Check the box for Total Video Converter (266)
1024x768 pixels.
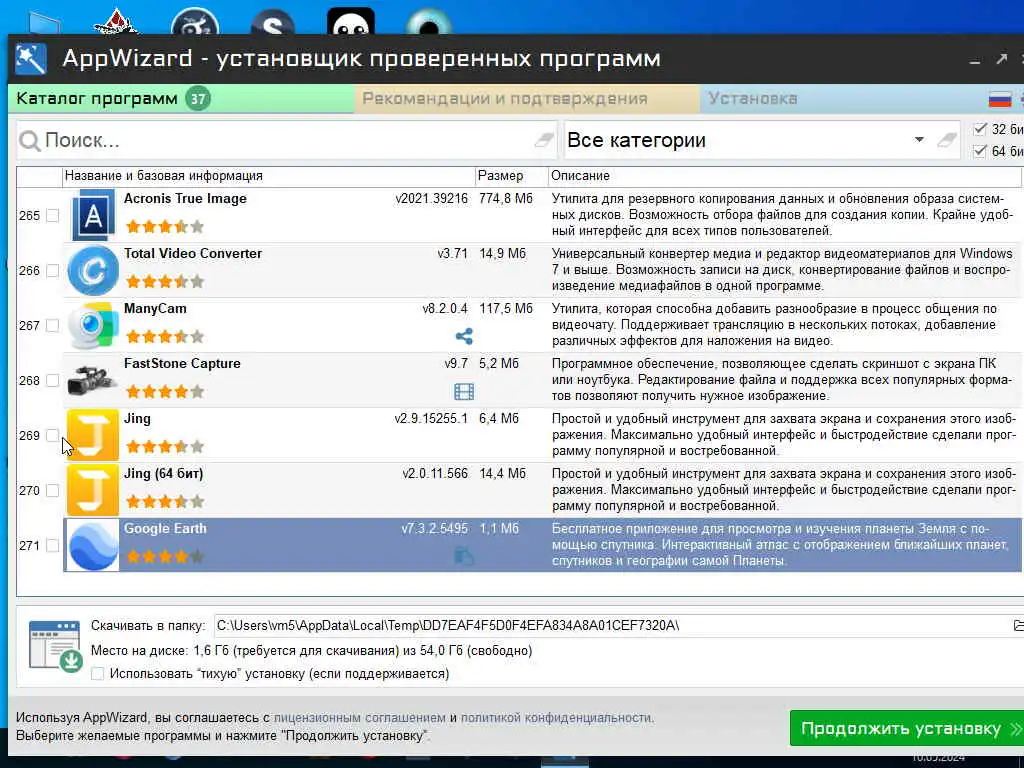click(53, 270)
